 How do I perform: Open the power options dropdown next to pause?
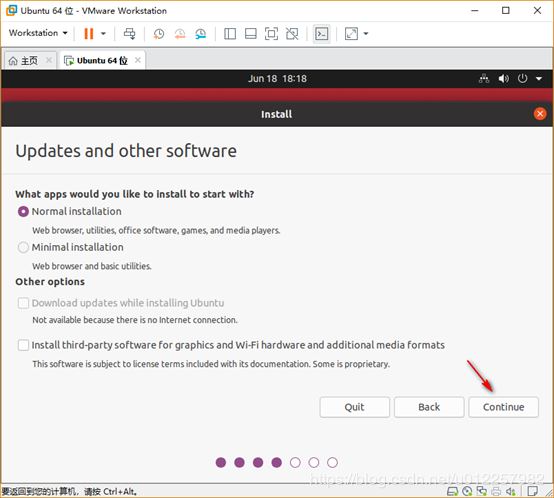pos(104,34)
